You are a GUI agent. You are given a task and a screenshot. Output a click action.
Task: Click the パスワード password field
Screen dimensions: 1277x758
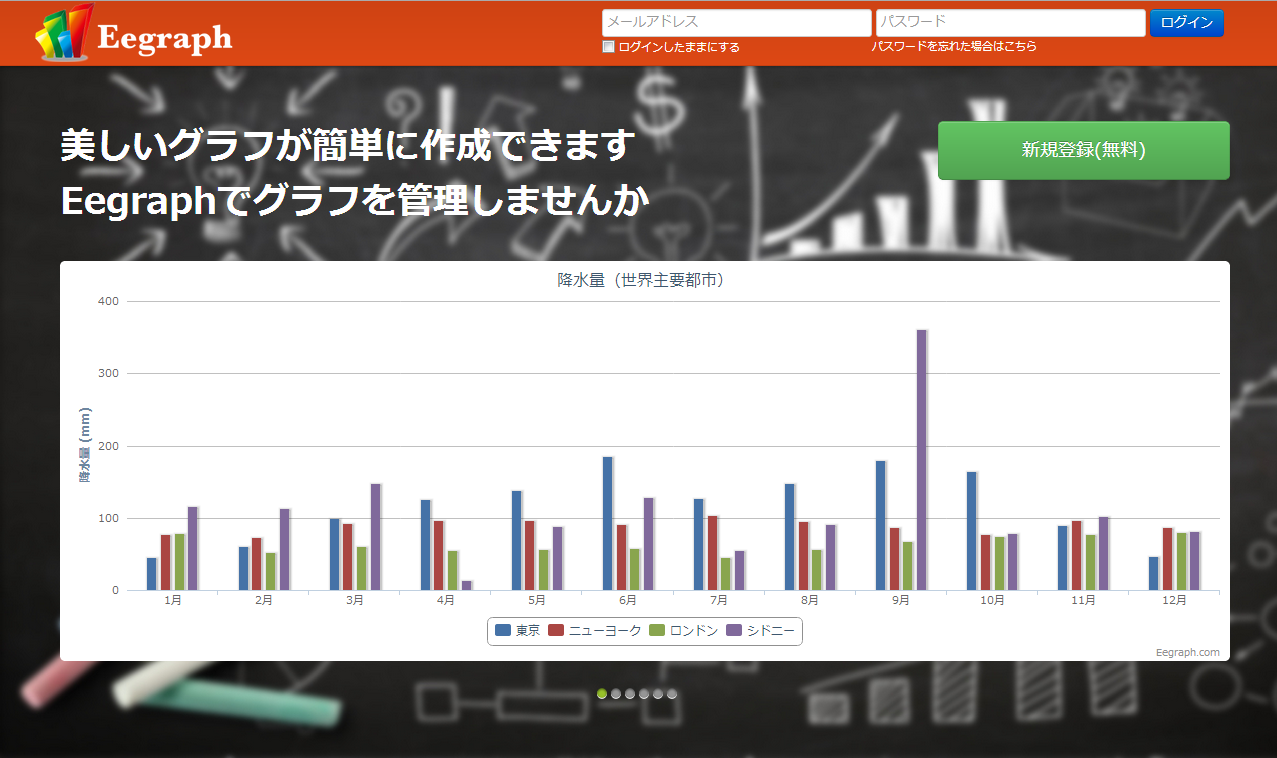(x=1010, y=22)
